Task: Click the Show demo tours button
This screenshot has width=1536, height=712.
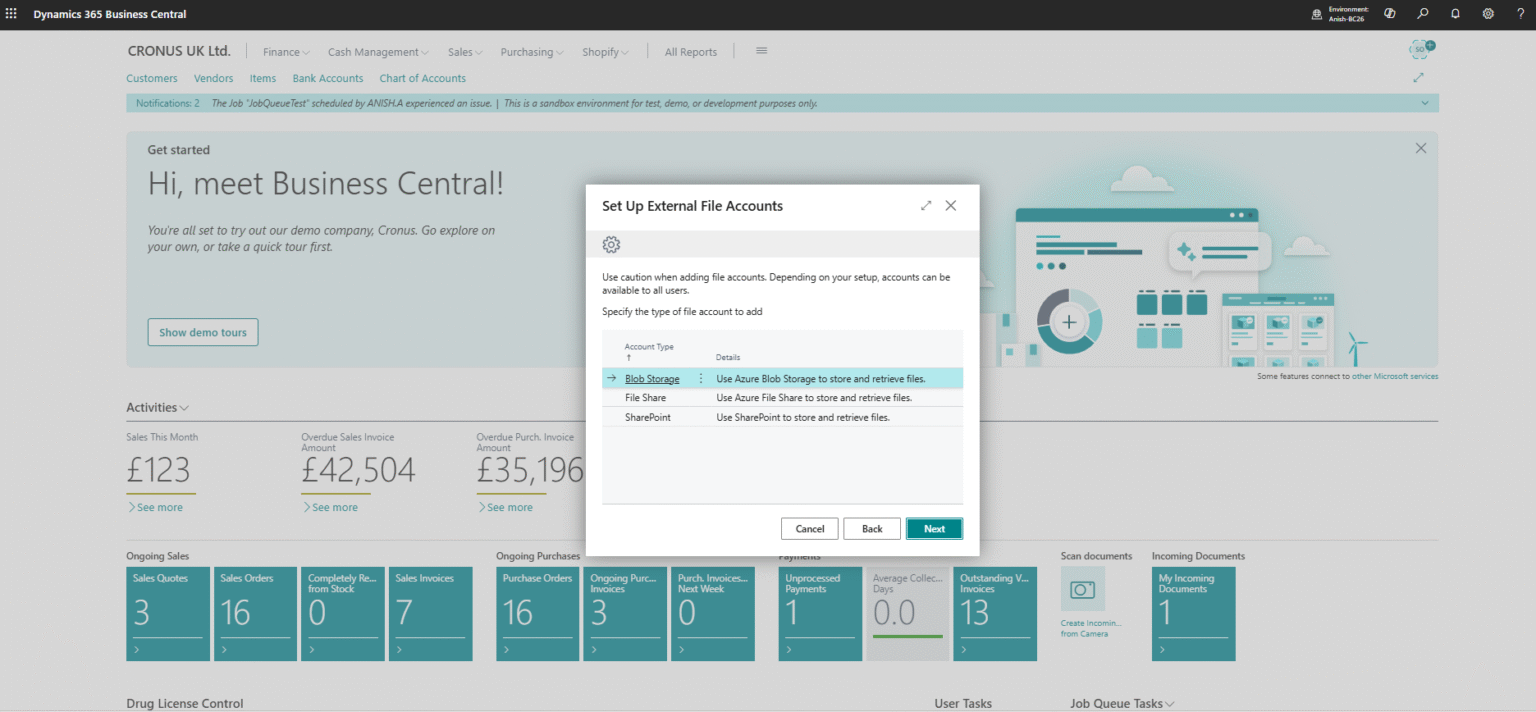Action: [x=202, y=333]
